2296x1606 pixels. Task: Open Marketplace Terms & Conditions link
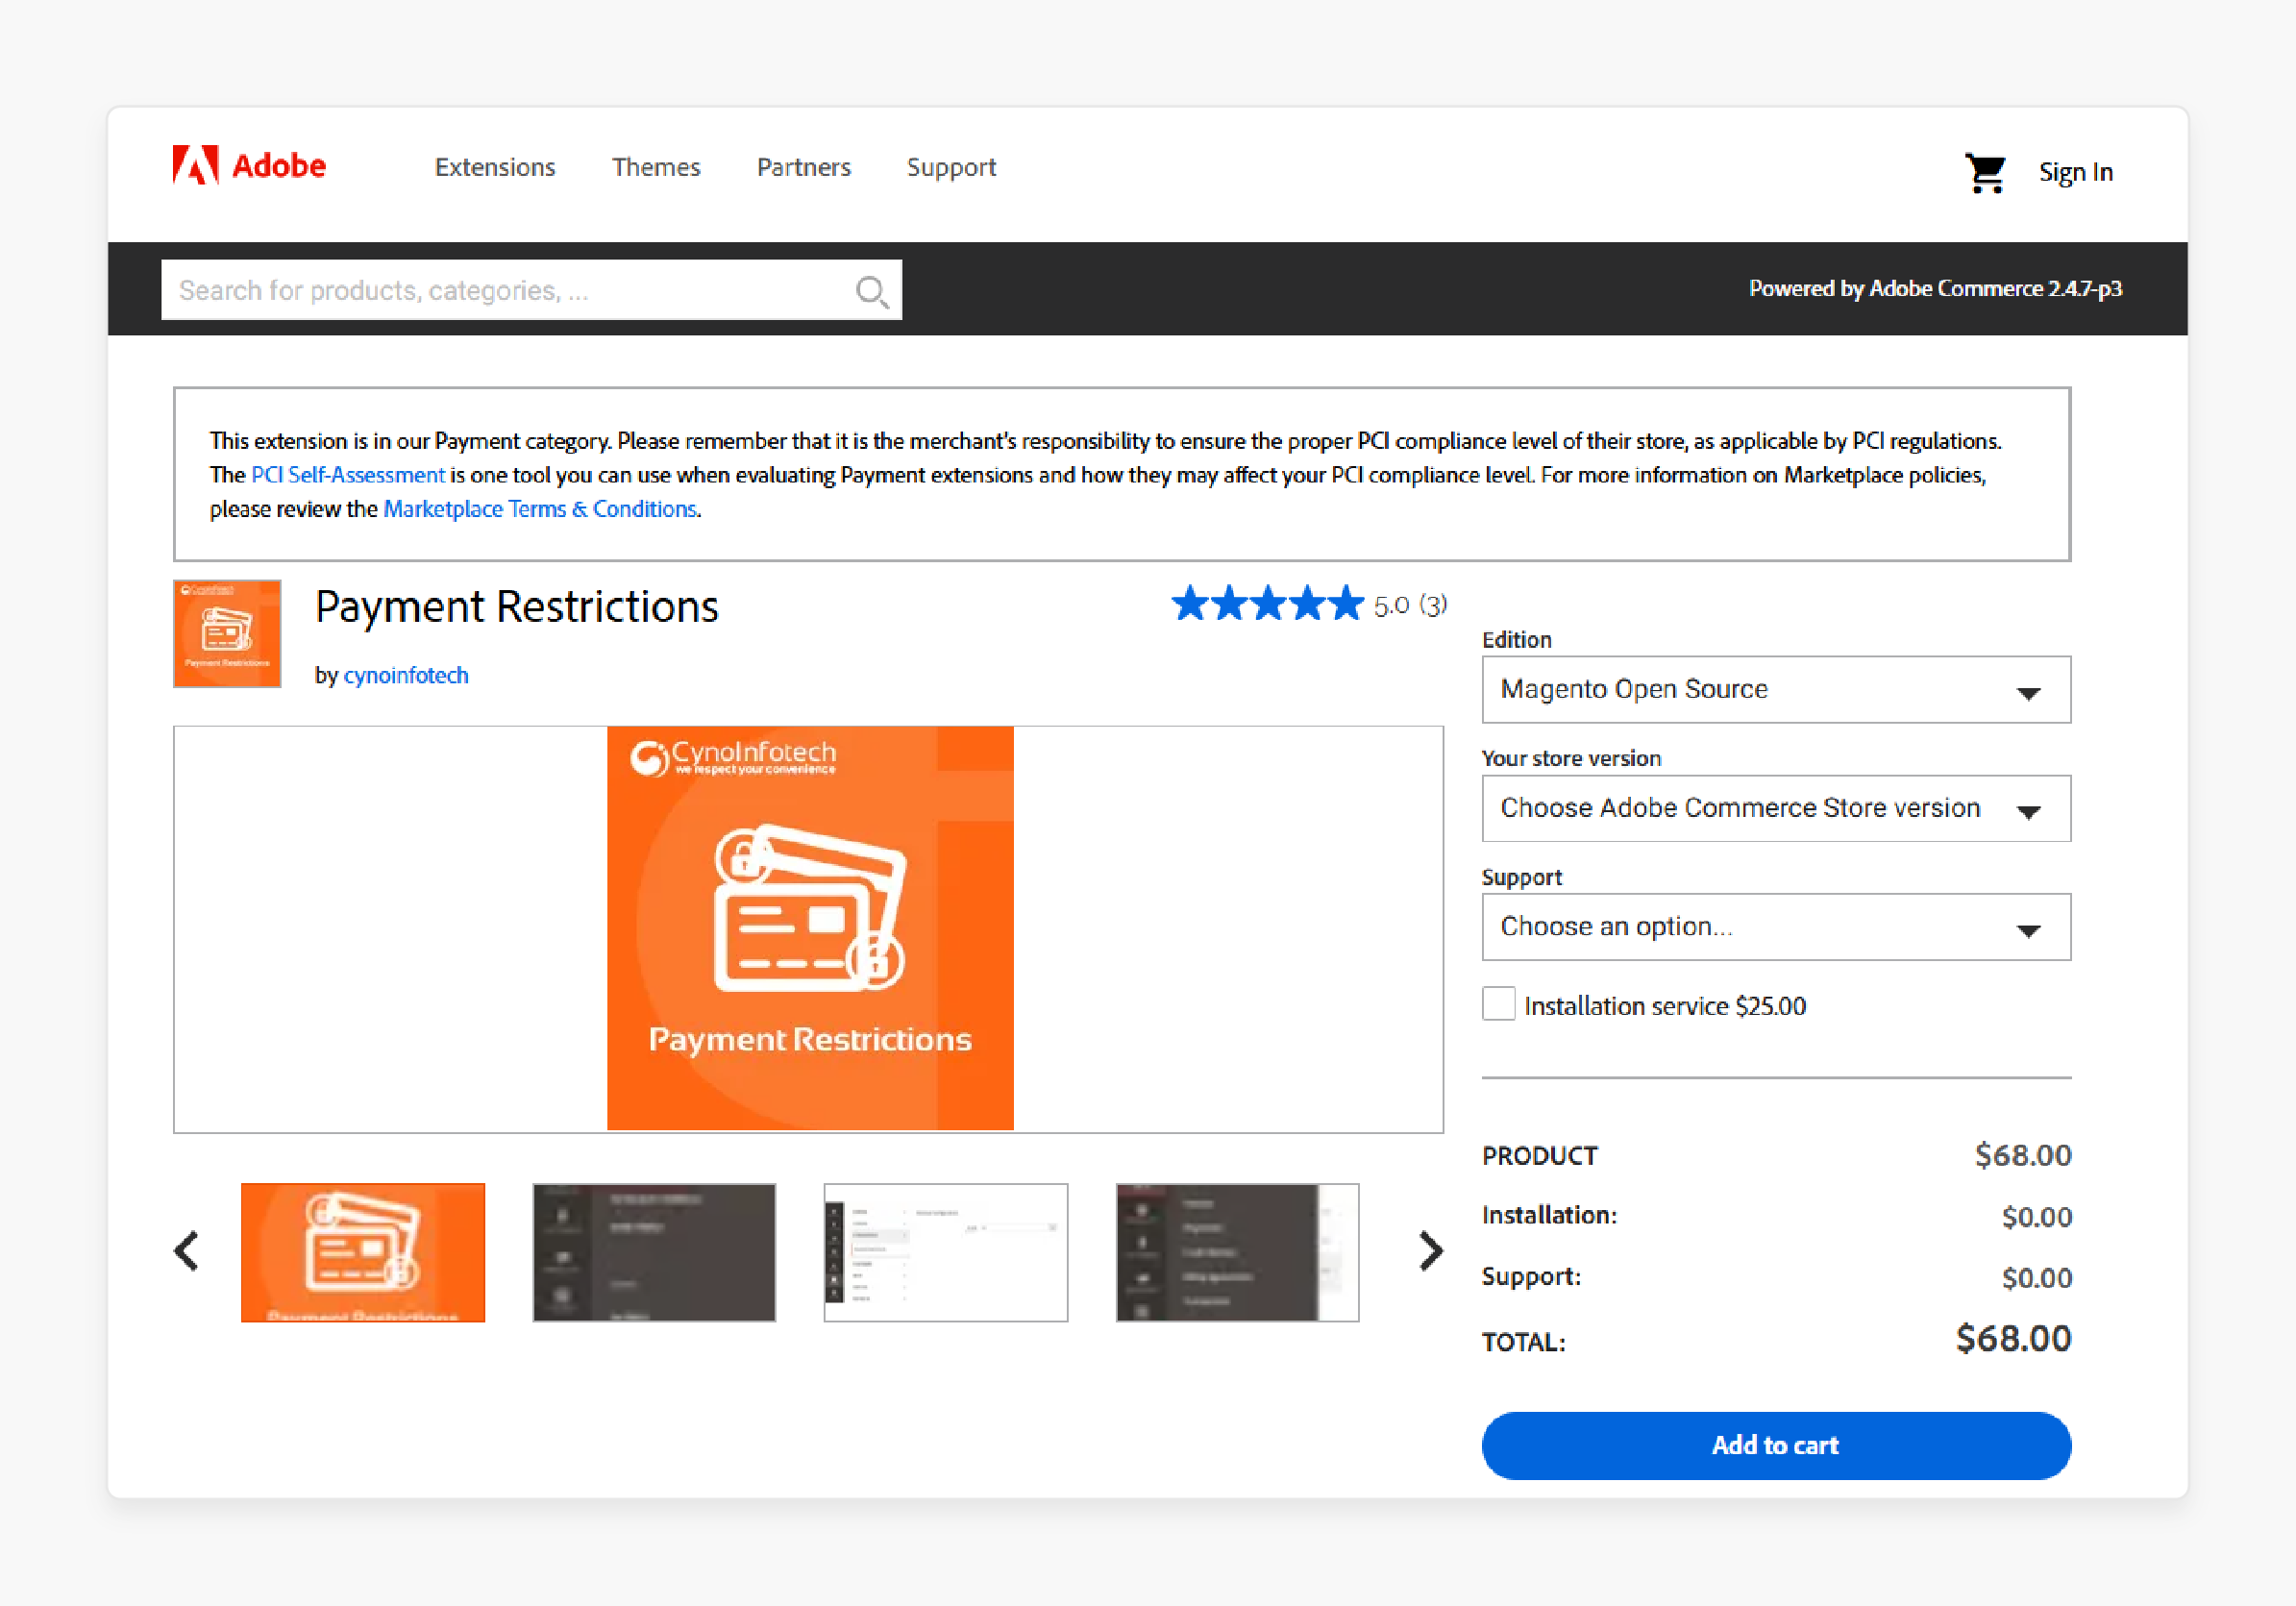[540, 509]
